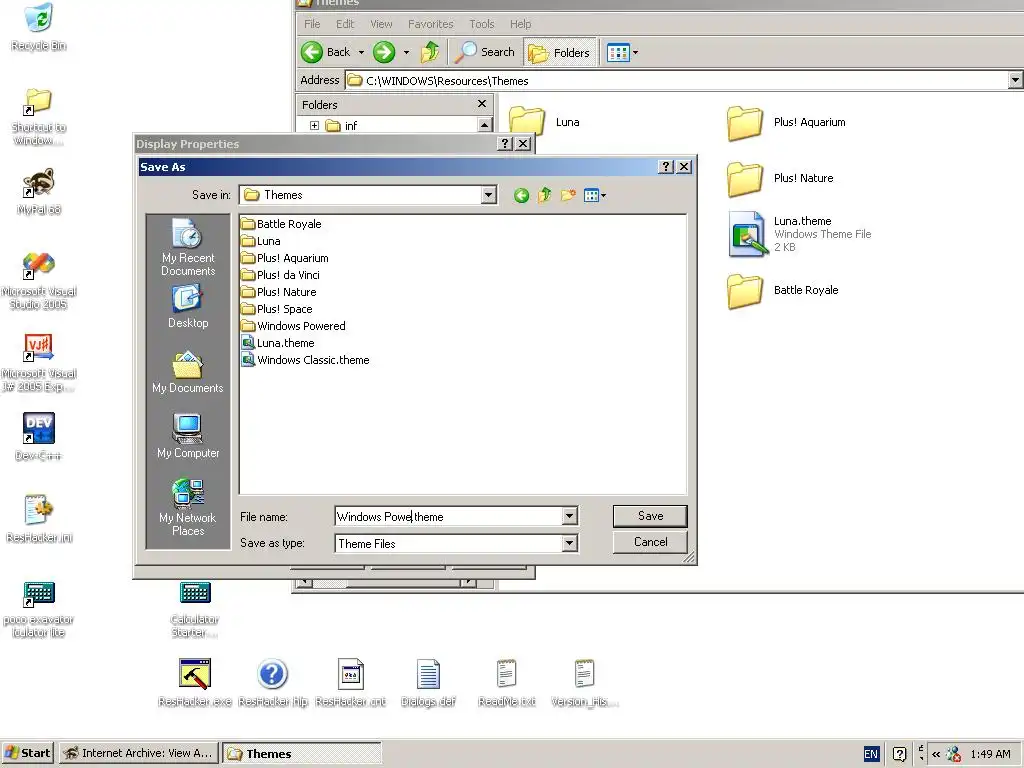Select Dev-C++ desktop shortcut

[x=39, y=436]
